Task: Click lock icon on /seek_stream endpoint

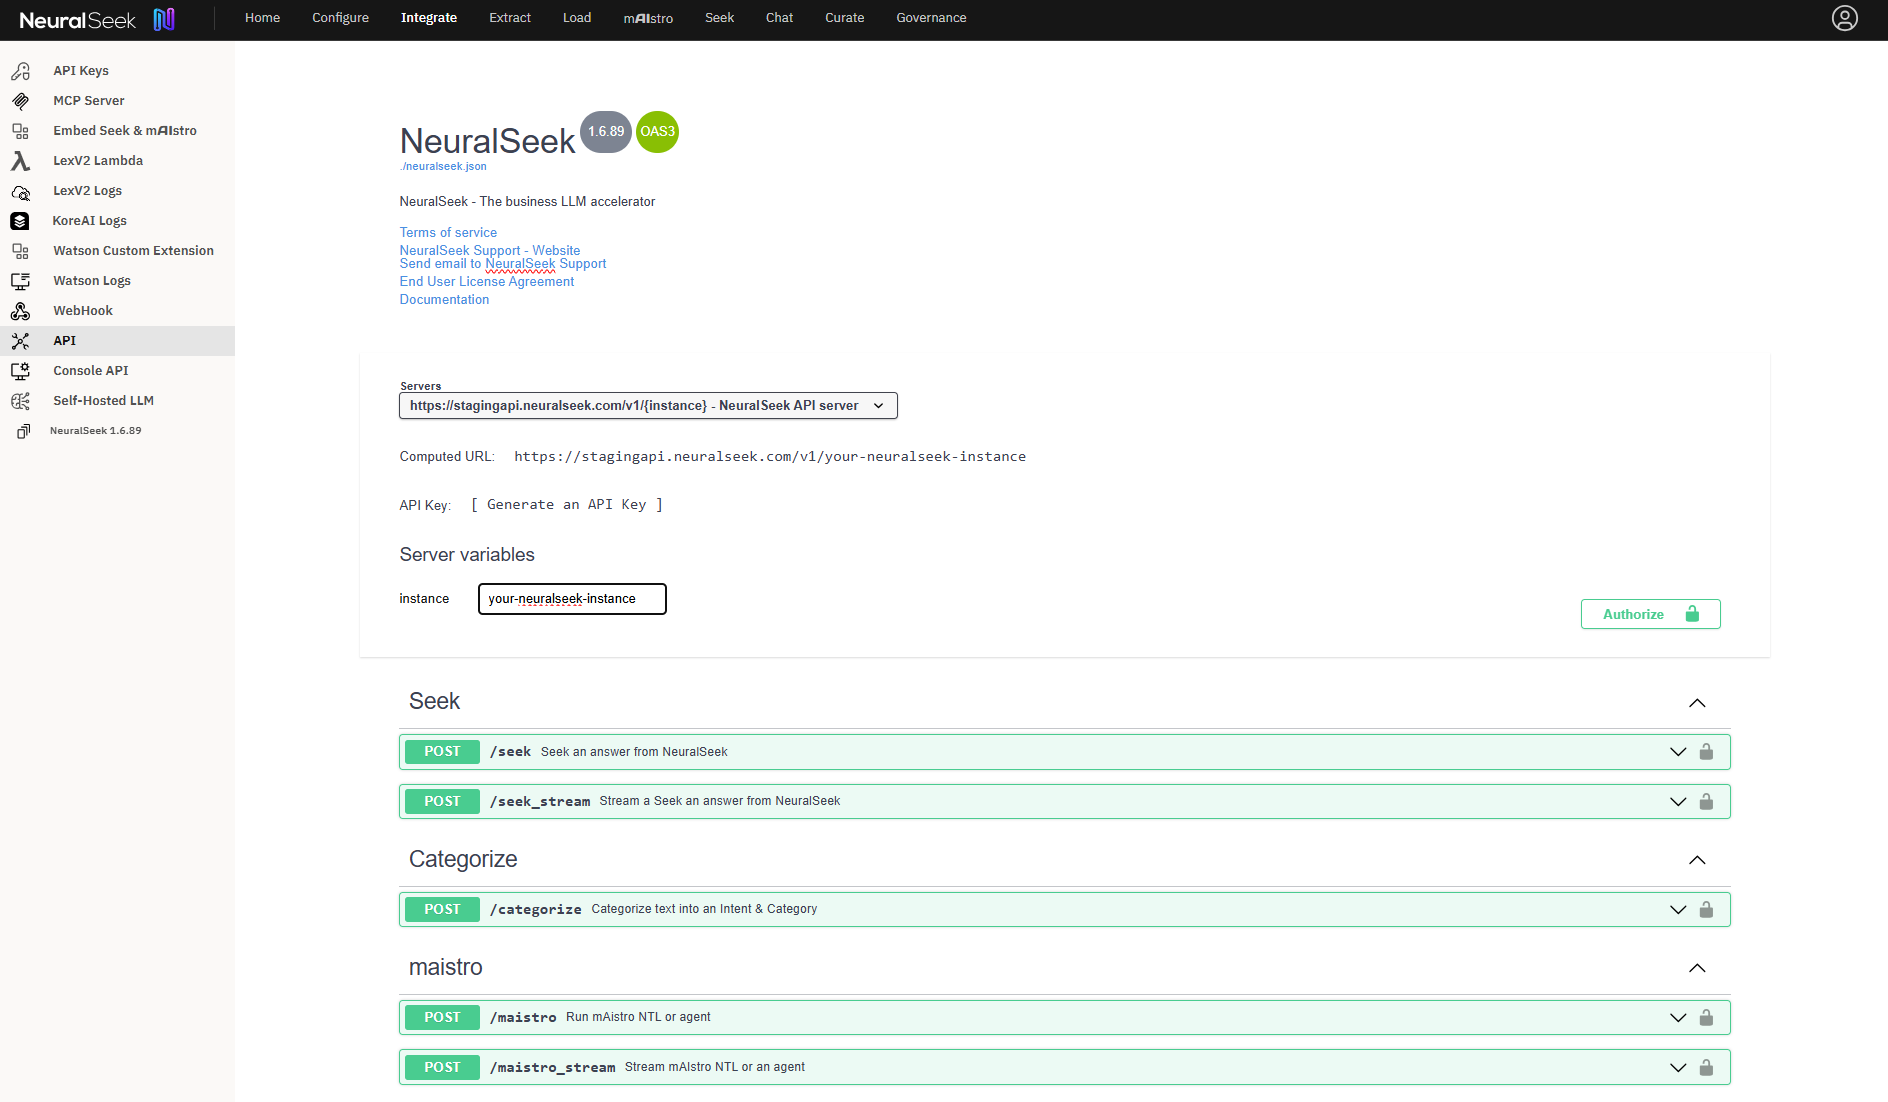Action: point(1706,802)
